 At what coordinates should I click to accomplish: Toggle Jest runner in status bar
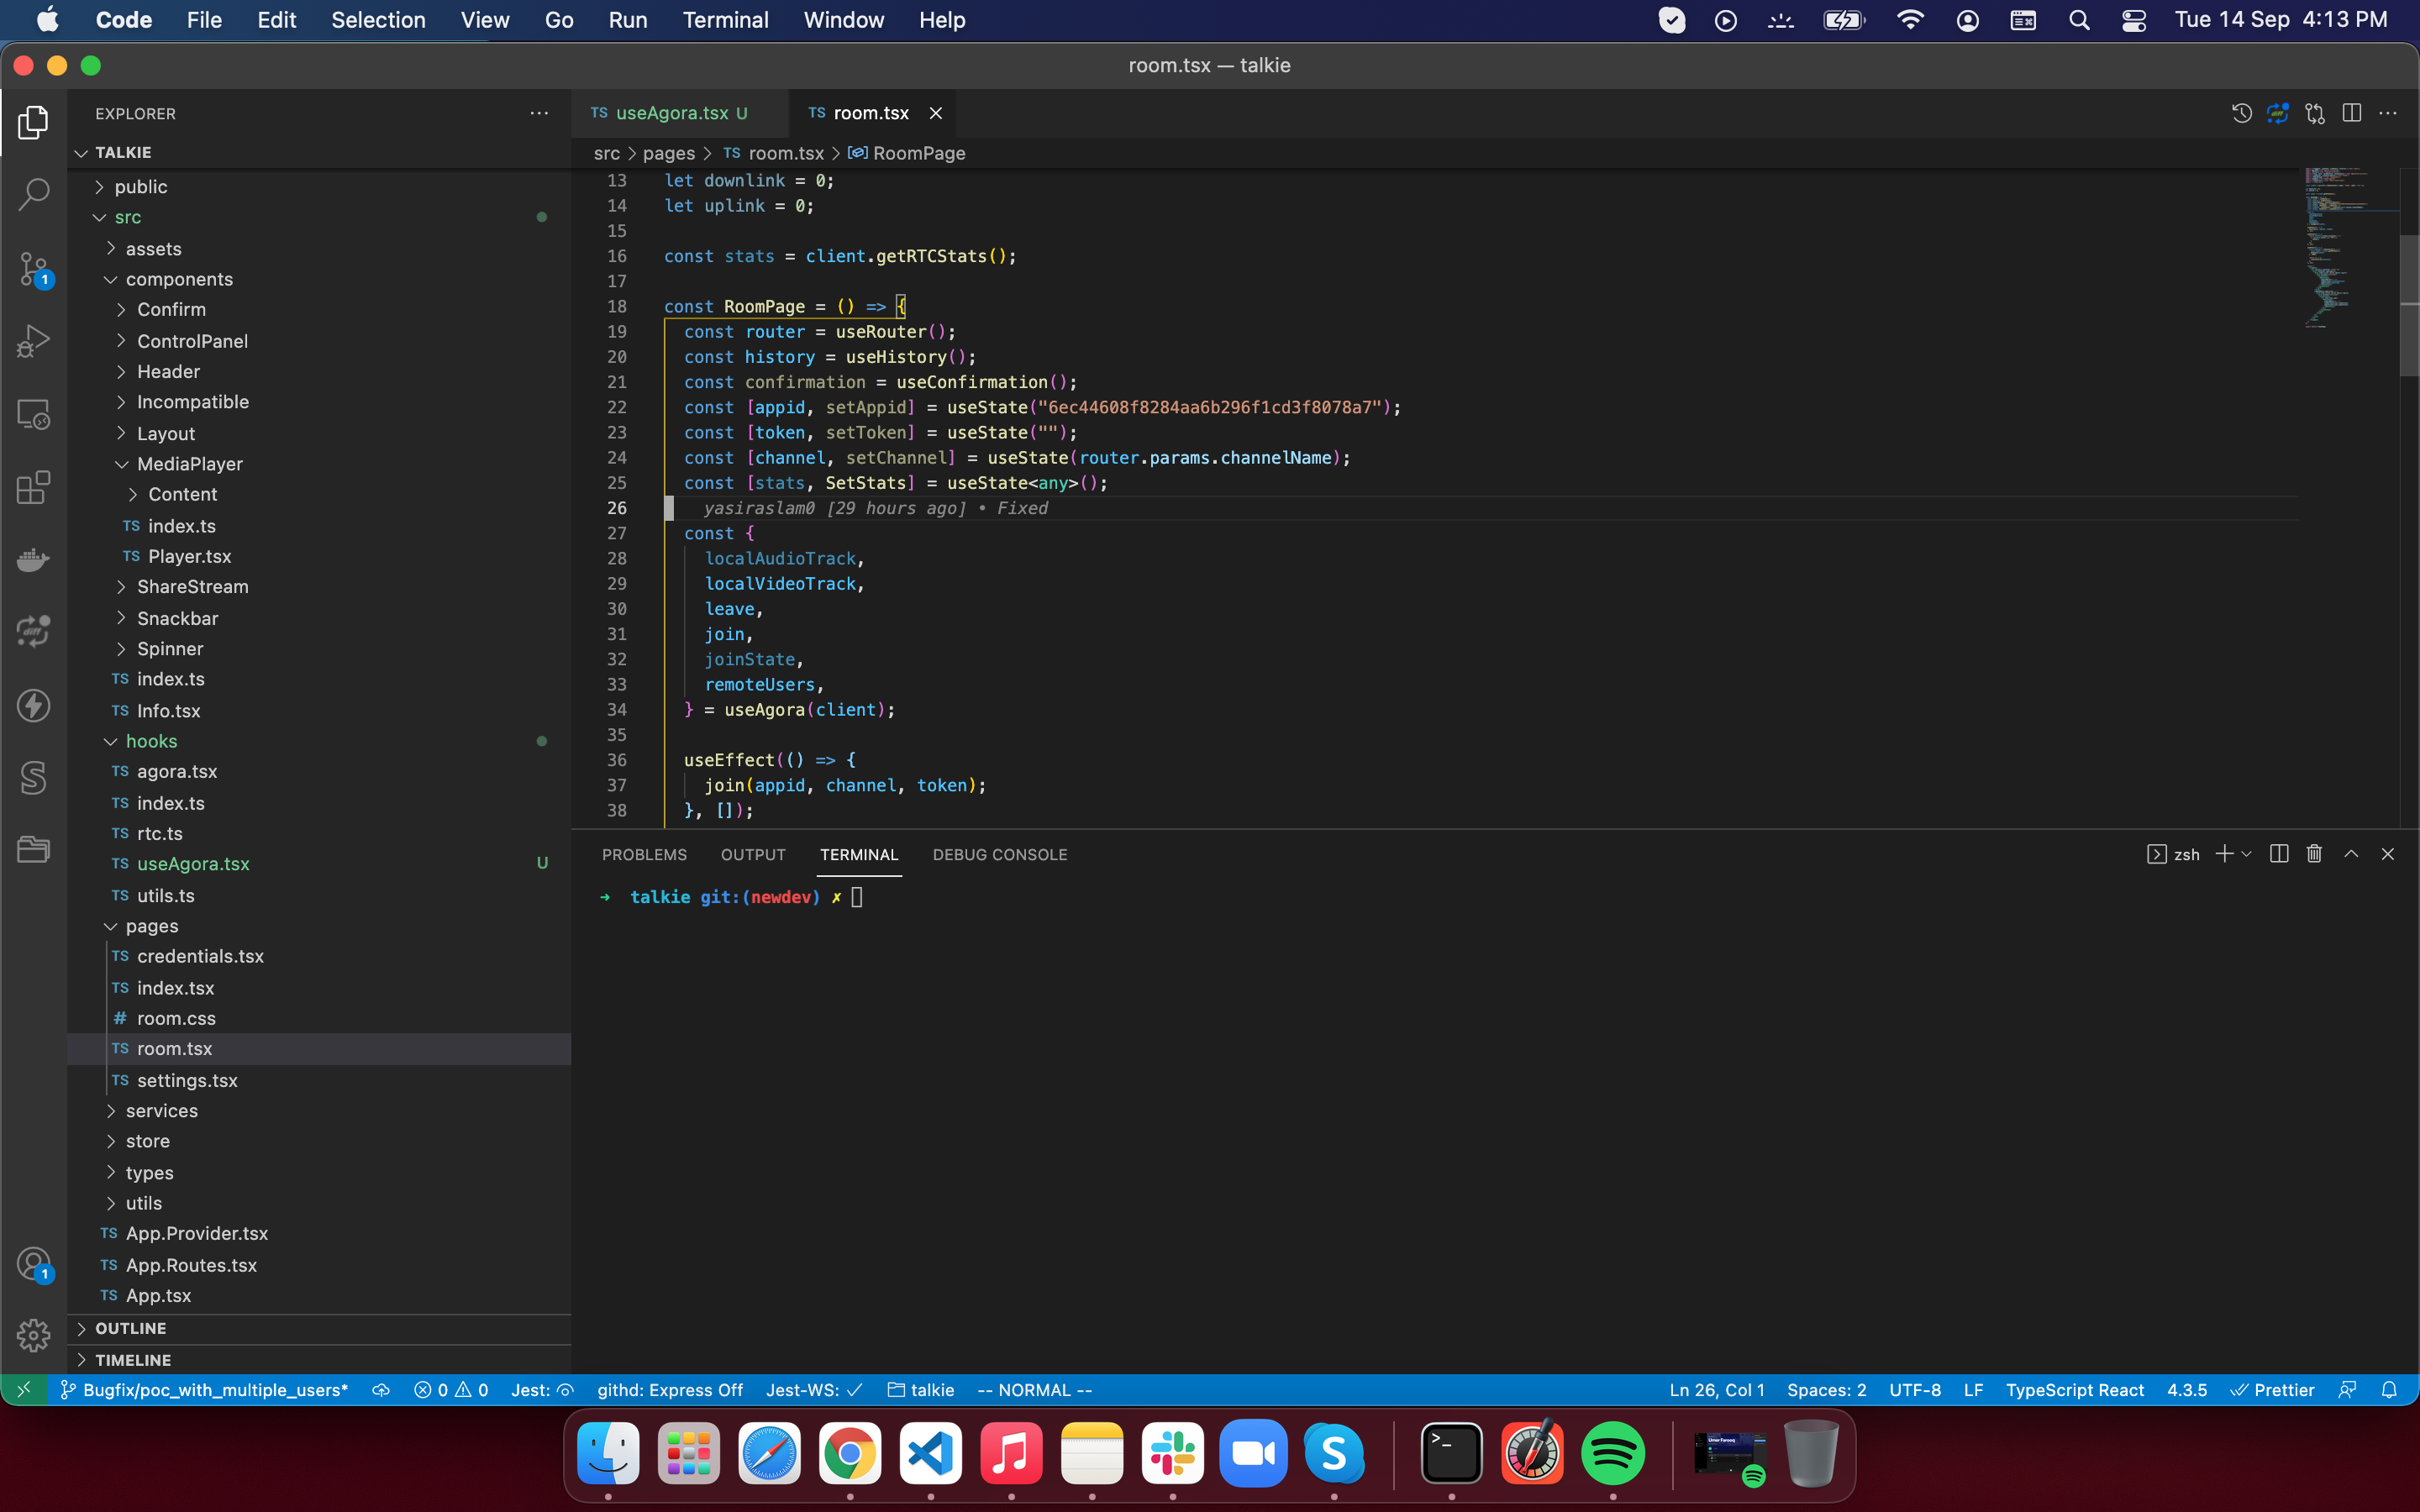(542, 1390)
